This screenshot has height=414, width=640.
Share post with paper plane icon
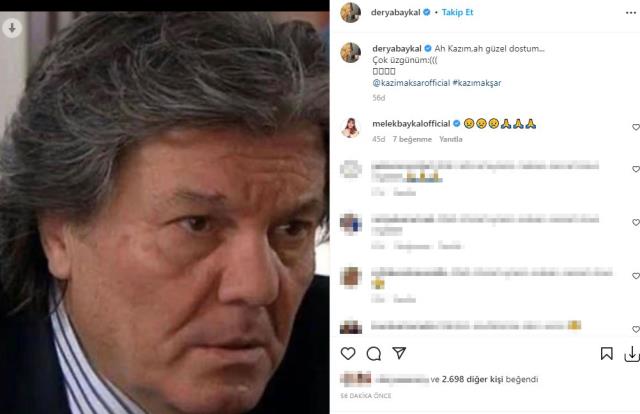(399, 353)
